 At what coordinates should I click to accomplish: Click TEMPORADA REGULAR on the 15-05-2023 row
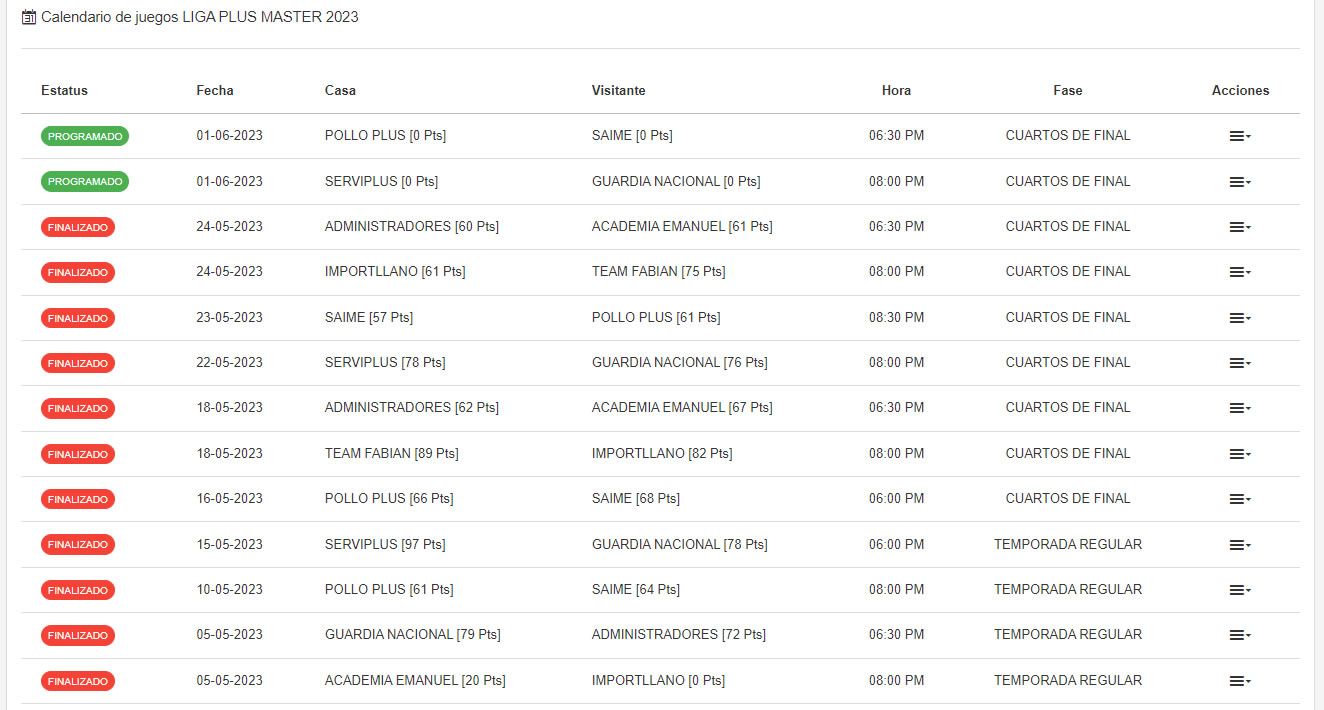click(x=1068, y=545)
